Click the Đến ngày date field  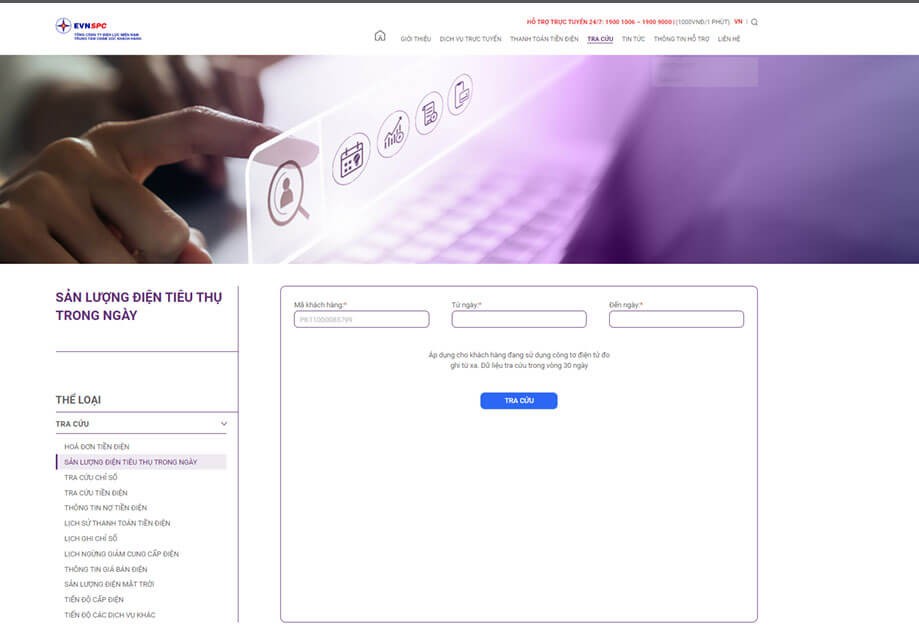tap(676, 319)
